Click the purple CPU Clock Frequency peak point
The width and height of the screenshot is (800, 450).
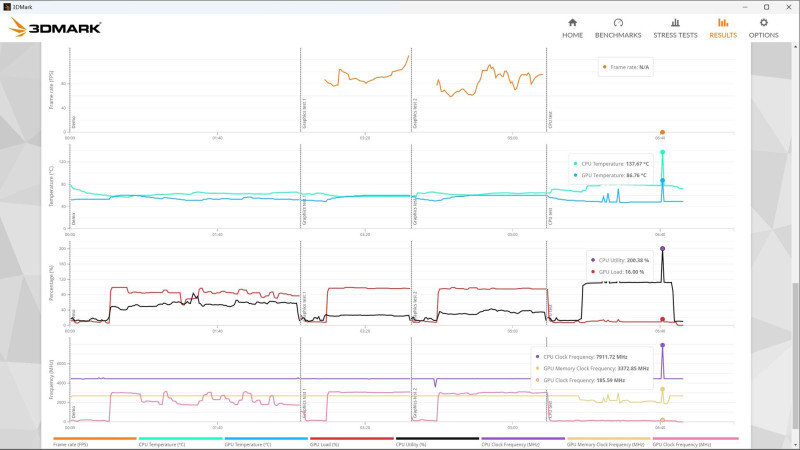[x=662, y=345]
